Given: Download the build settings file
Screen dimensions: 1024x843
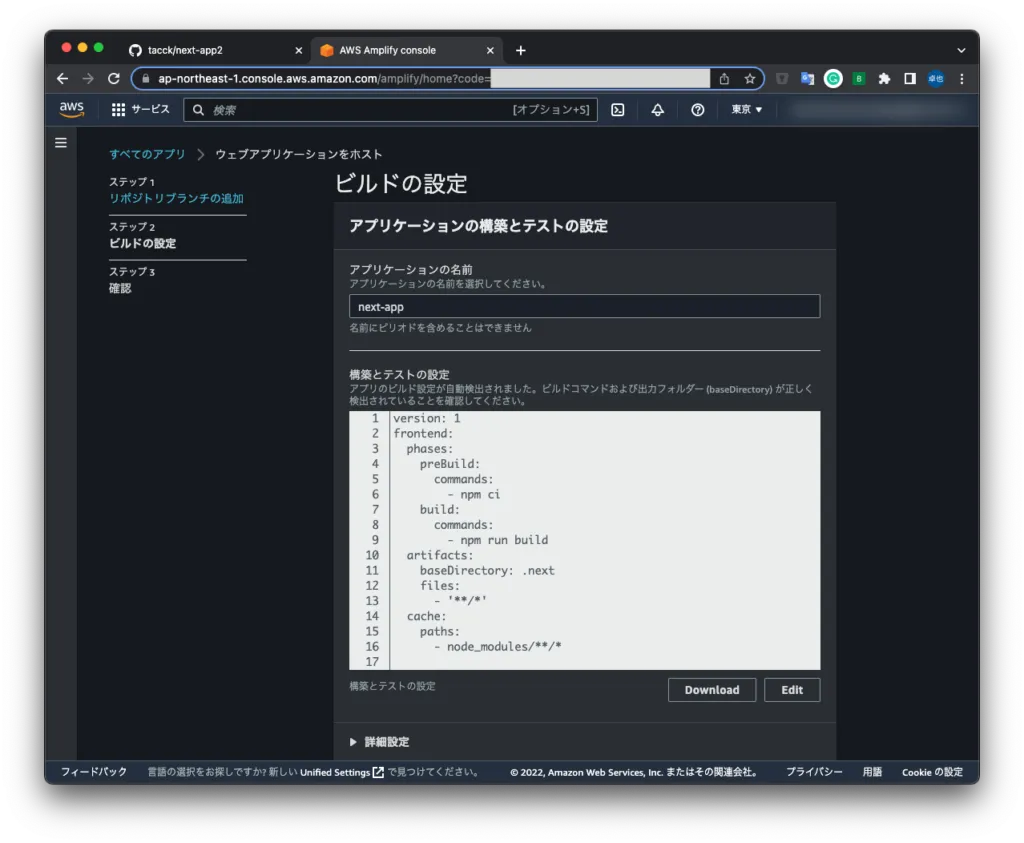Looking at the screenshot, I should [x=711, y=690].
